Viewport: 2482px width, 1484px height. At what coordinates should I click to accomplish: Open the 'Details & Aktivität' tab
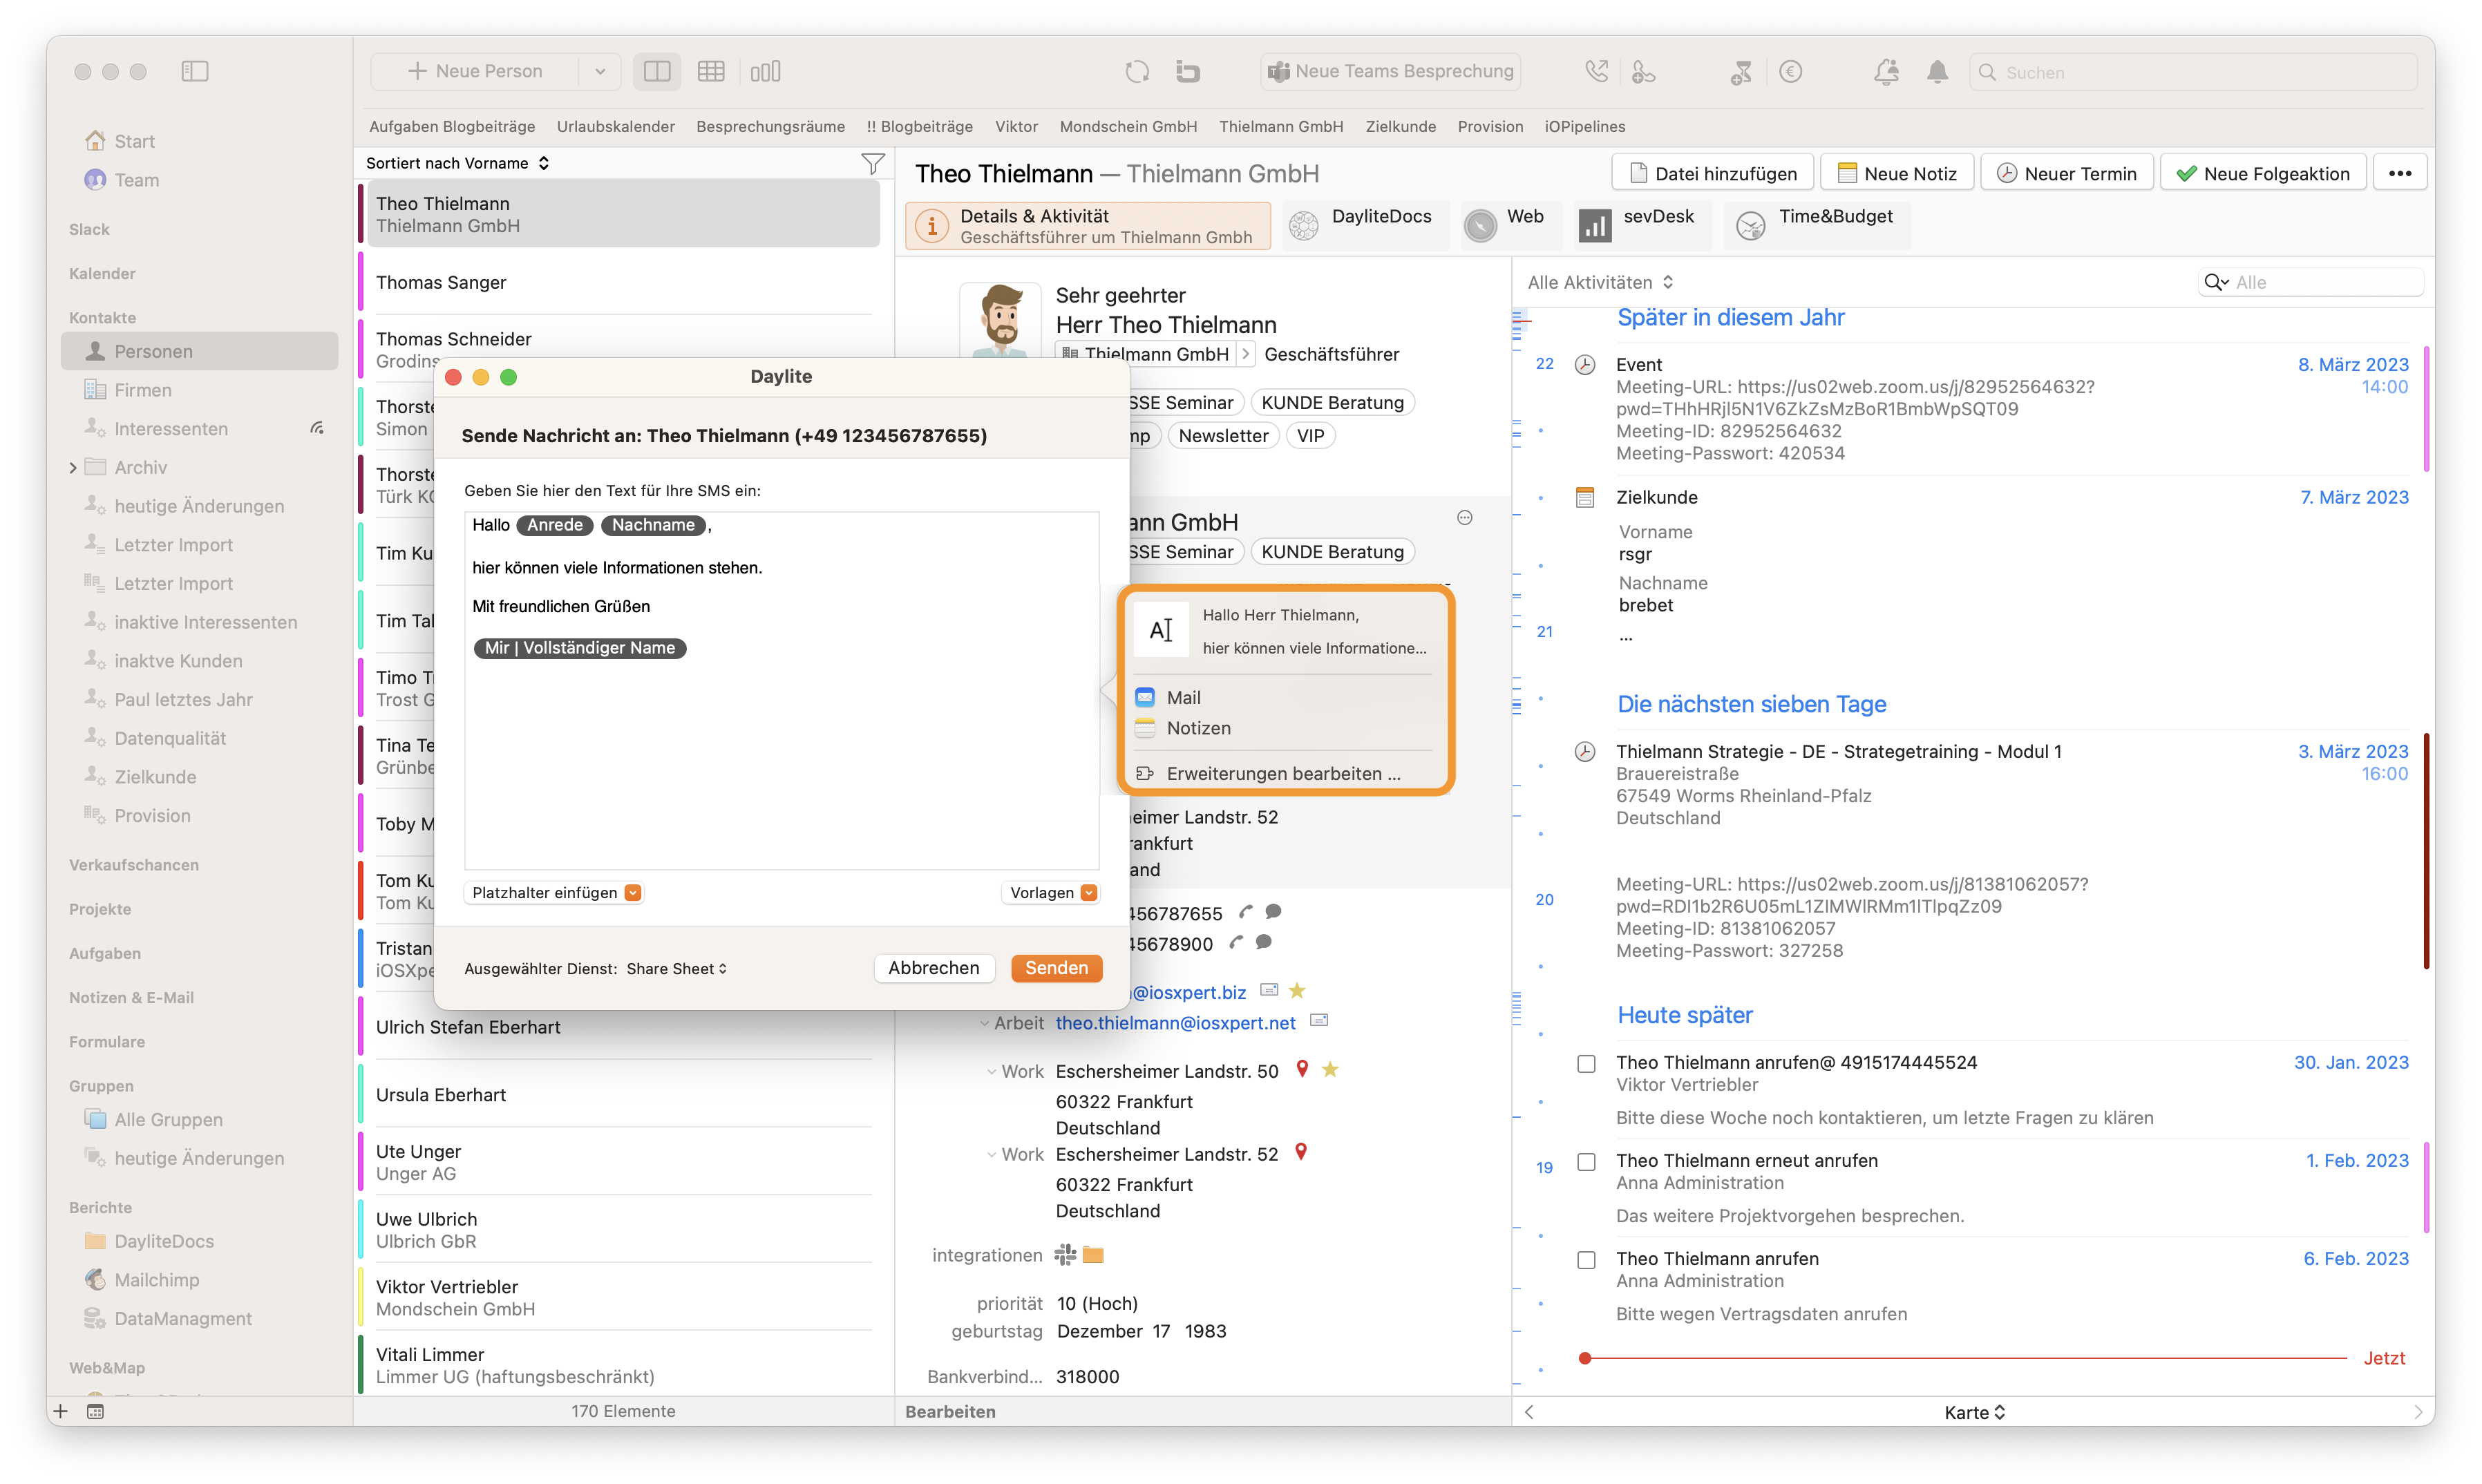(x=1087, y=226)
